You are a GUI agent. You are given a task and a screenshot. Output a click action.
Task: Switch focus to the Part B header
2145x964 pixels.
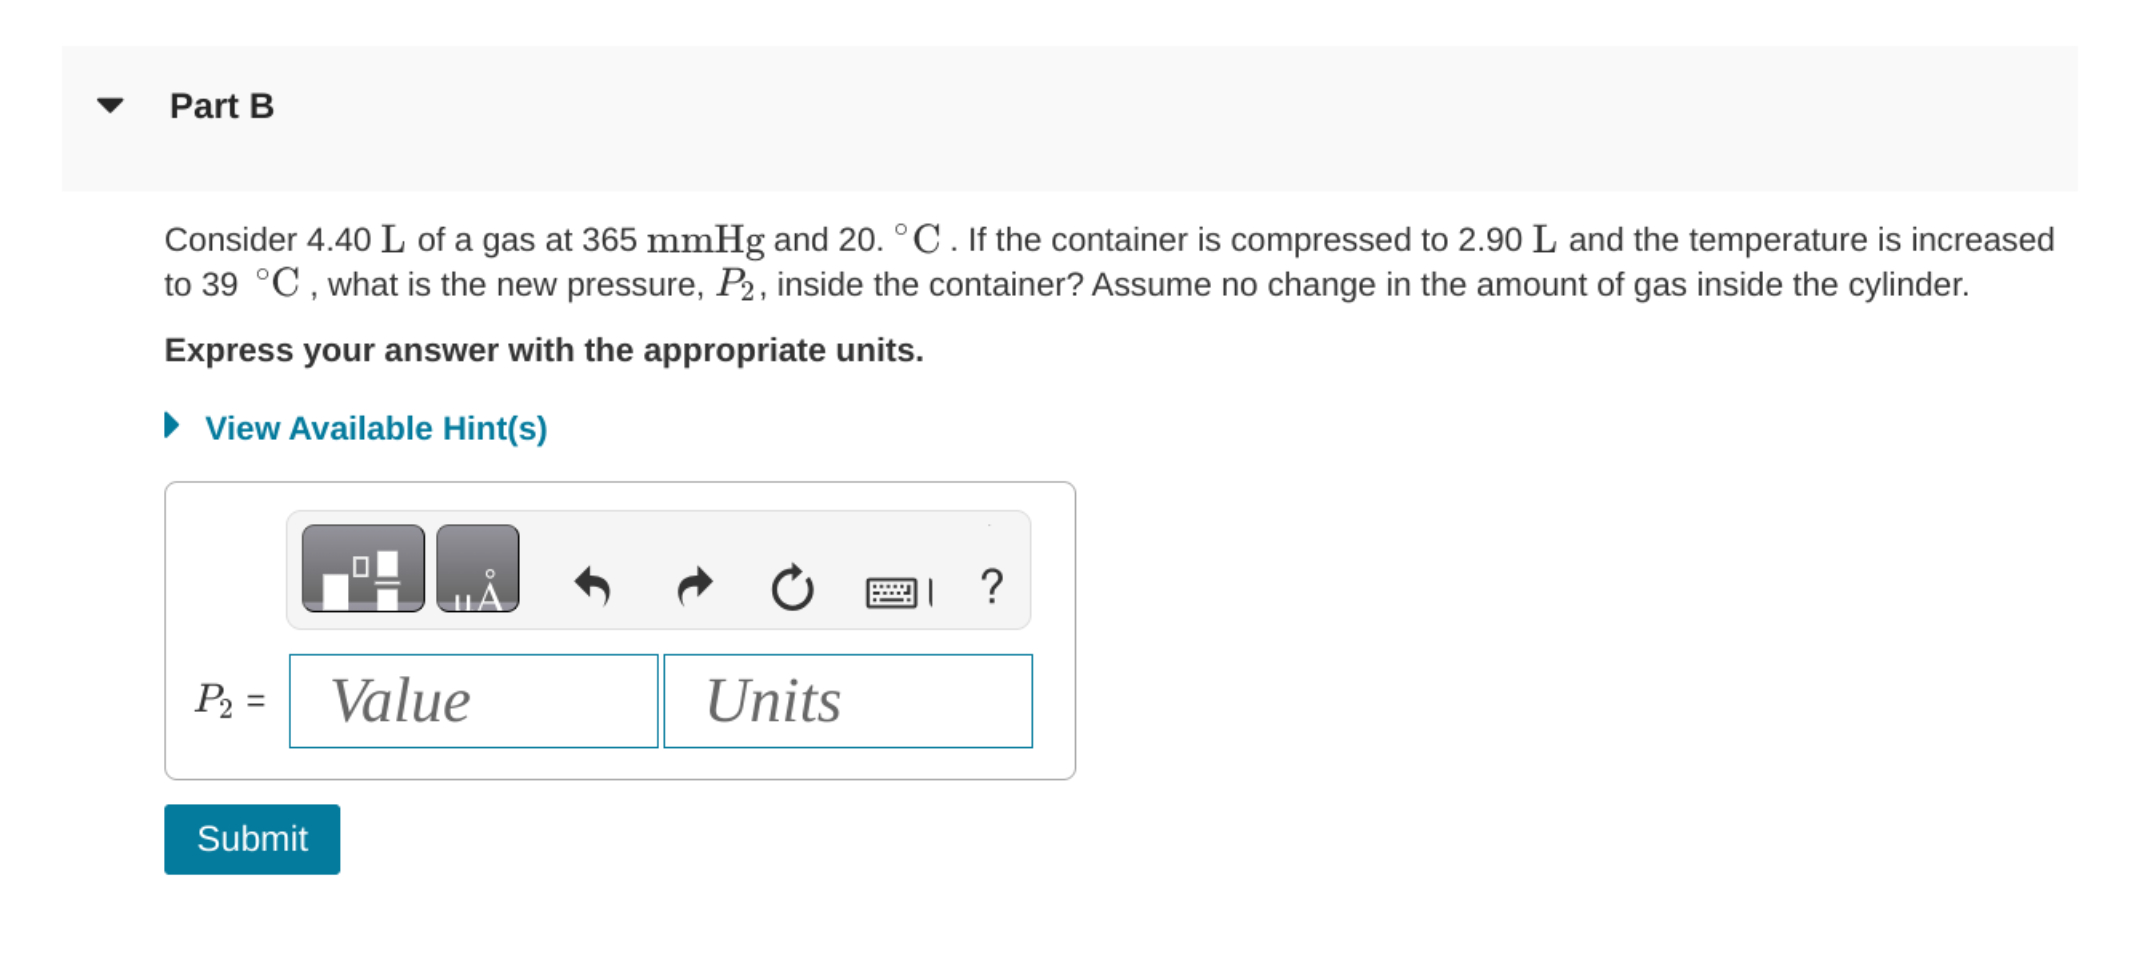(x=222, y=104)
